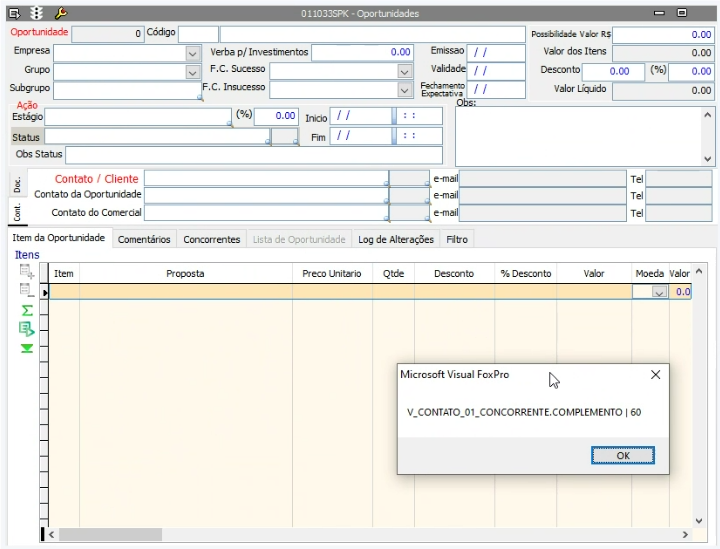Expand the Empresa dropdown
The width and height of the screenshot is (720, 549).
193,52
